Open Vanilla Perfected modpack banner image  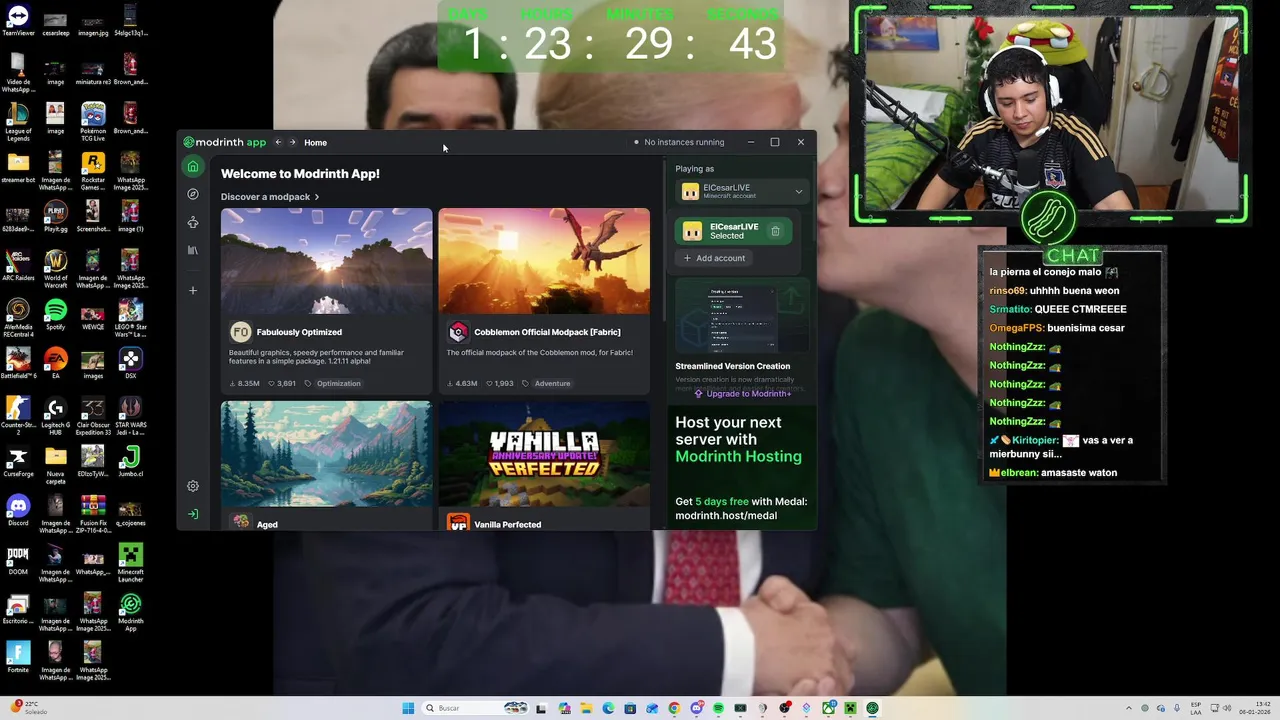[x=544, y=454]
